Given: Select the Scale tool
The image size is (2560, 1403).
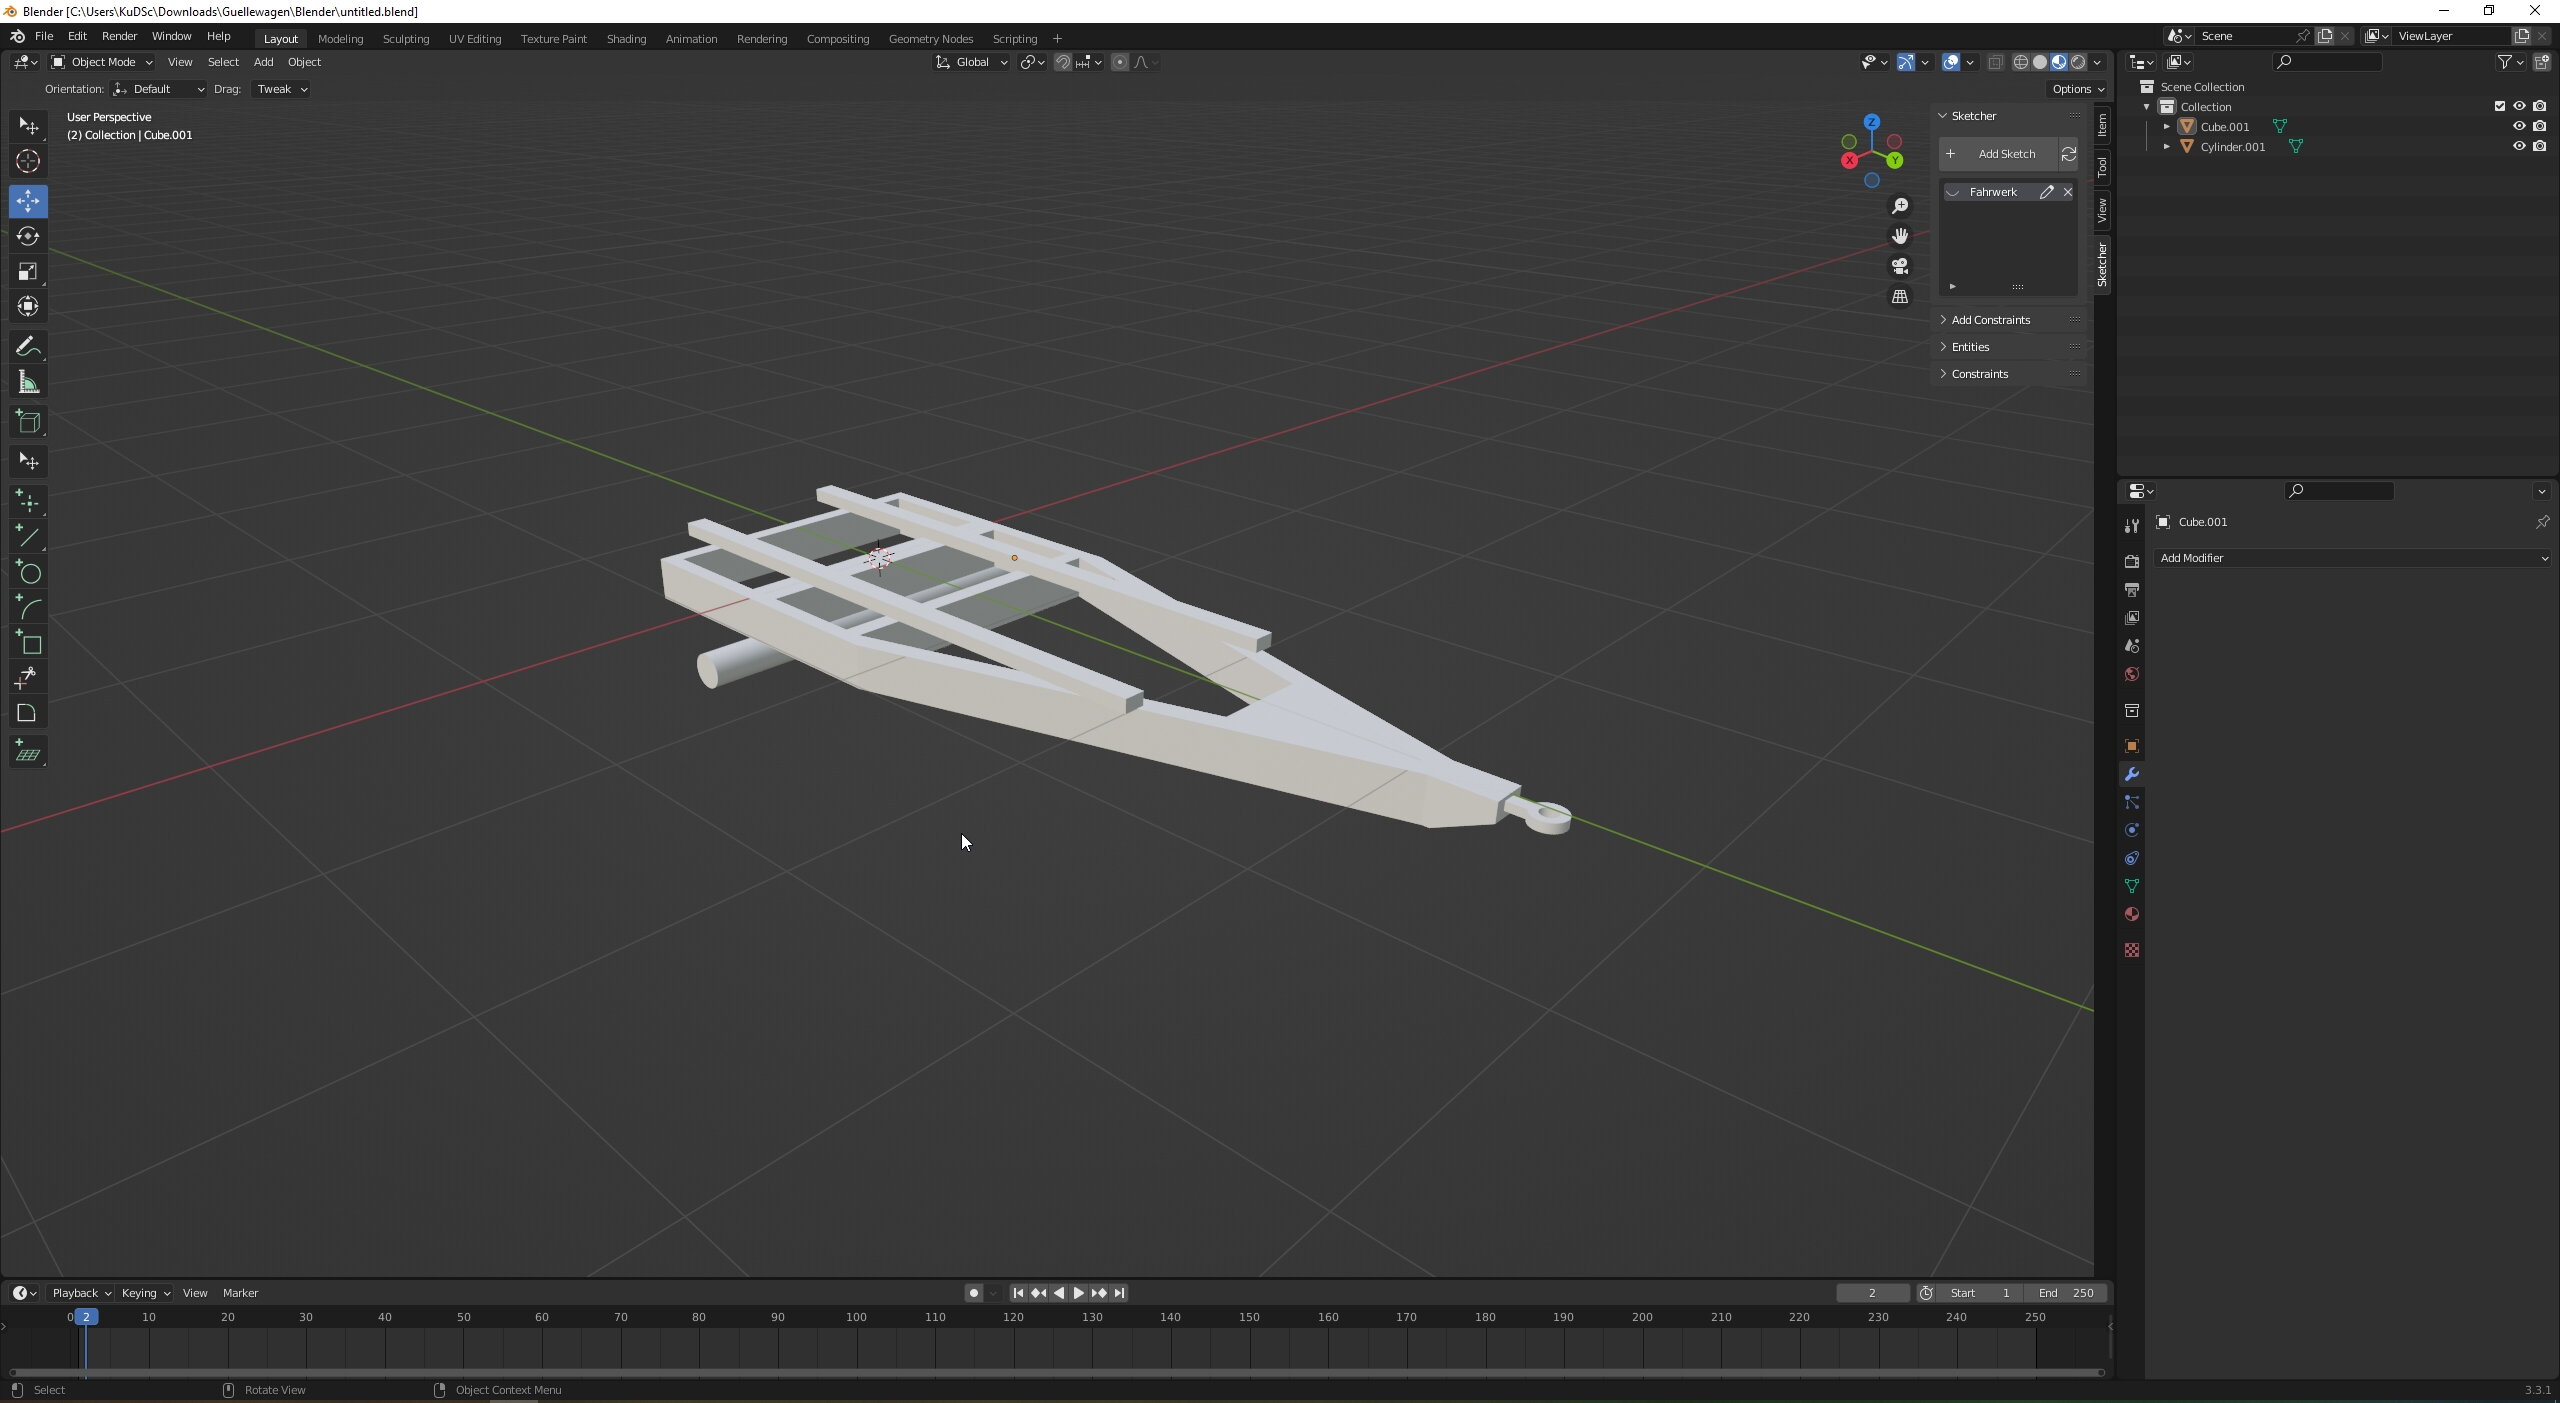Looking at the screenshot, I should tap(28, 272).
